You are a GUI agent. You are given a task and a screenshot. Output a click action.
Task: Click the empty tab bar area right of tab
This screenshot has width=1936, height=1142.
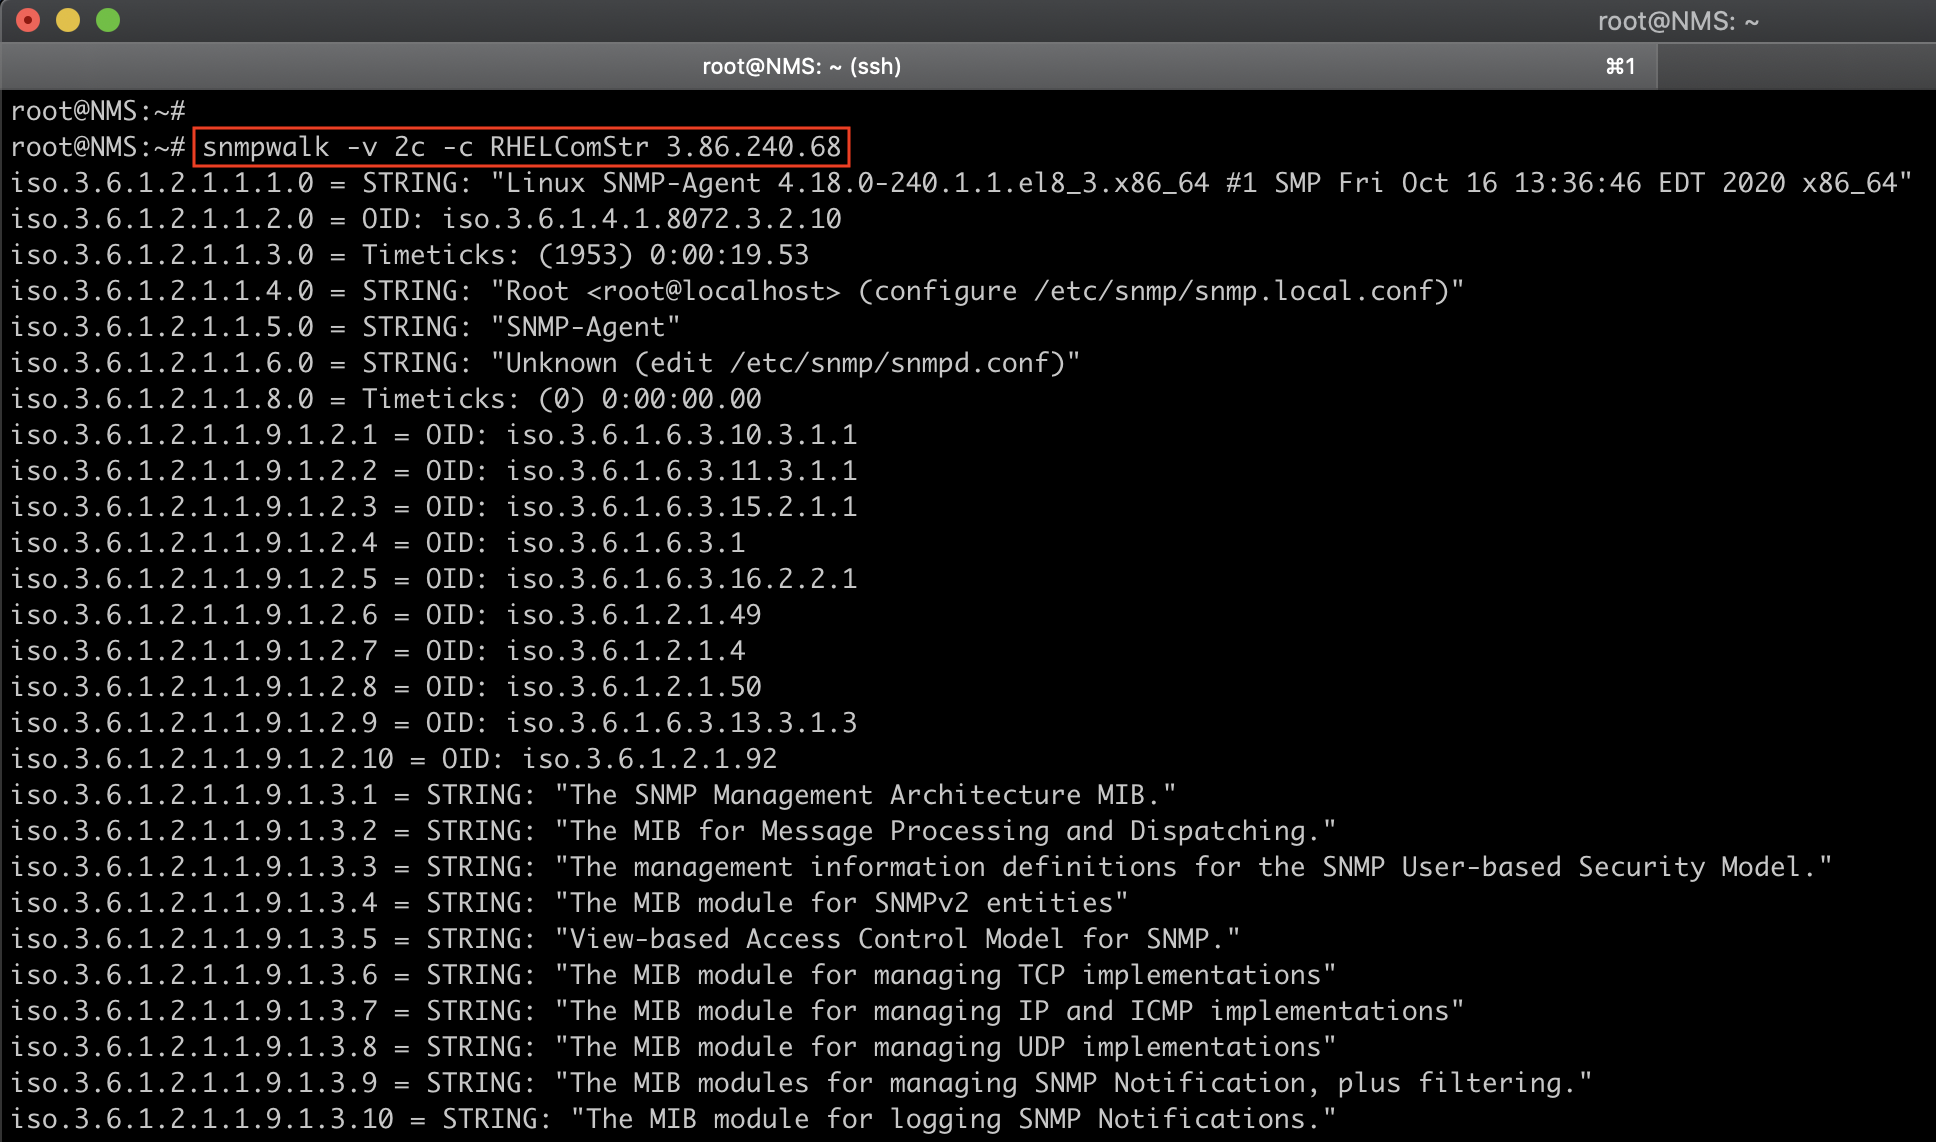[1795, 66]
